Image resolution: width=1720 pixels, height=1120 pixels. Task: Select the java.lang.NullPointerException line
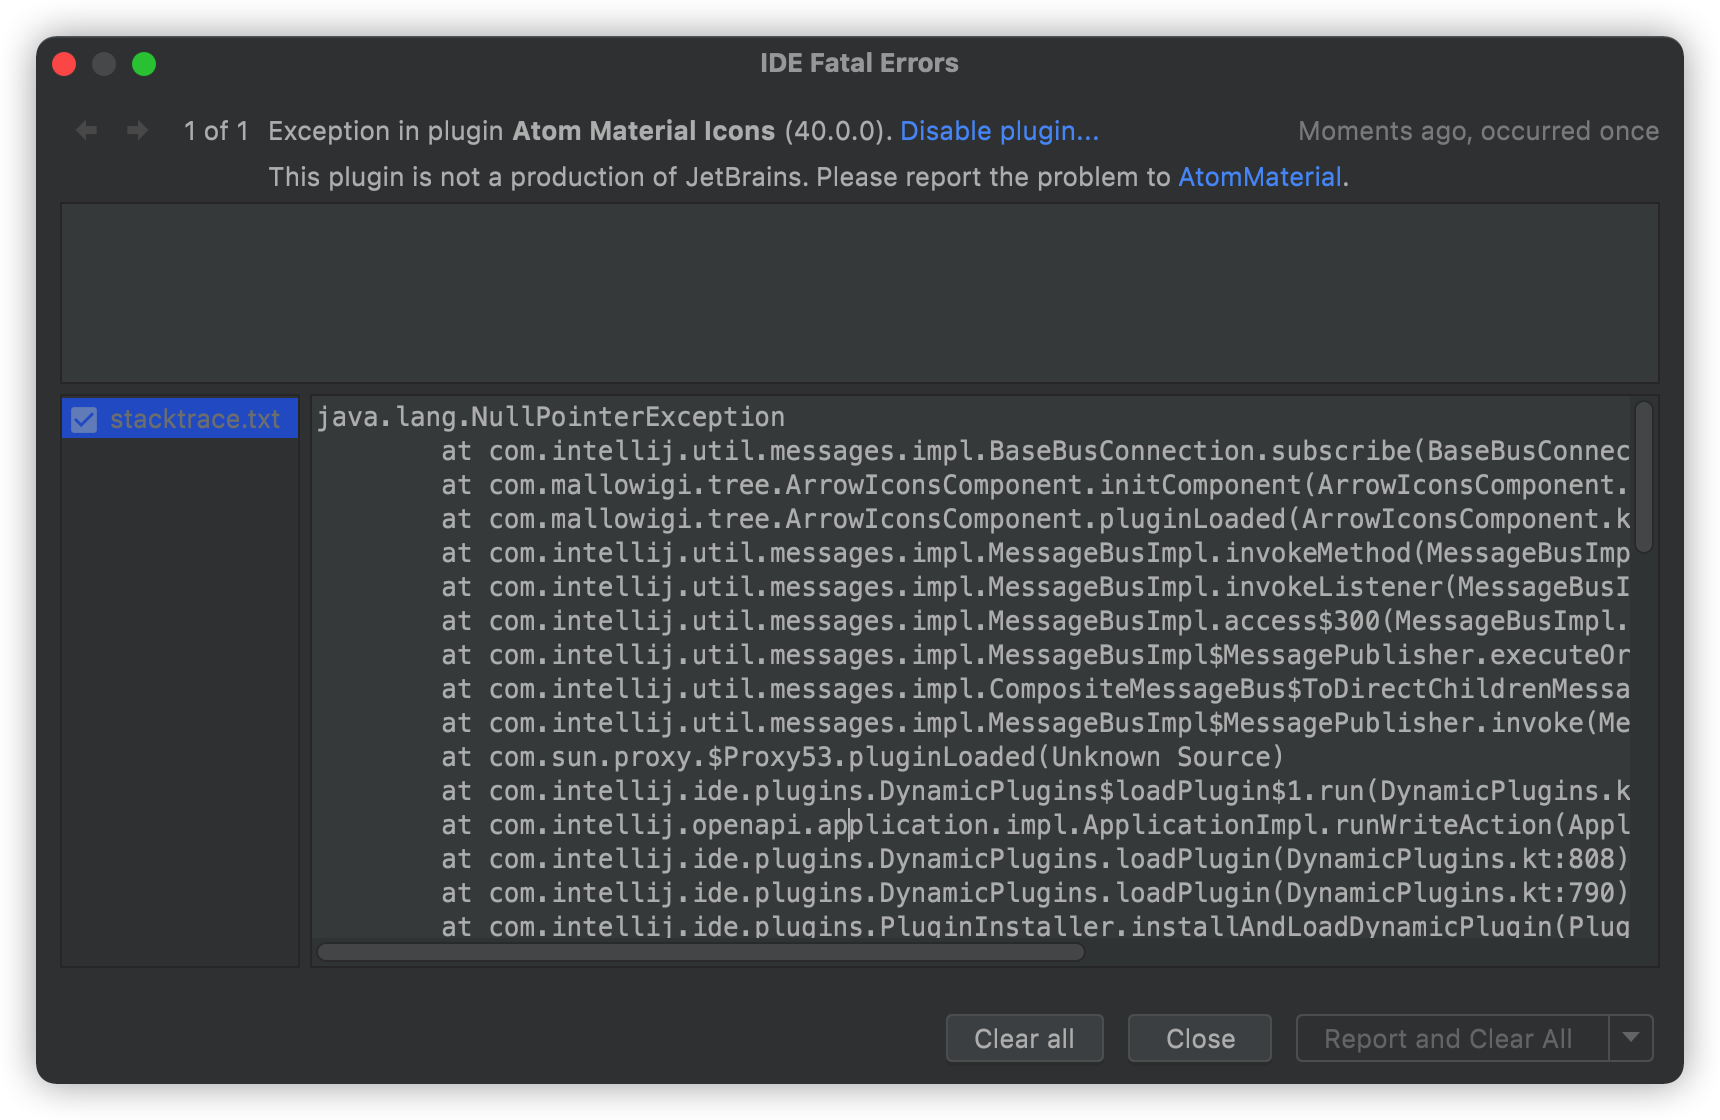point(550,416)
